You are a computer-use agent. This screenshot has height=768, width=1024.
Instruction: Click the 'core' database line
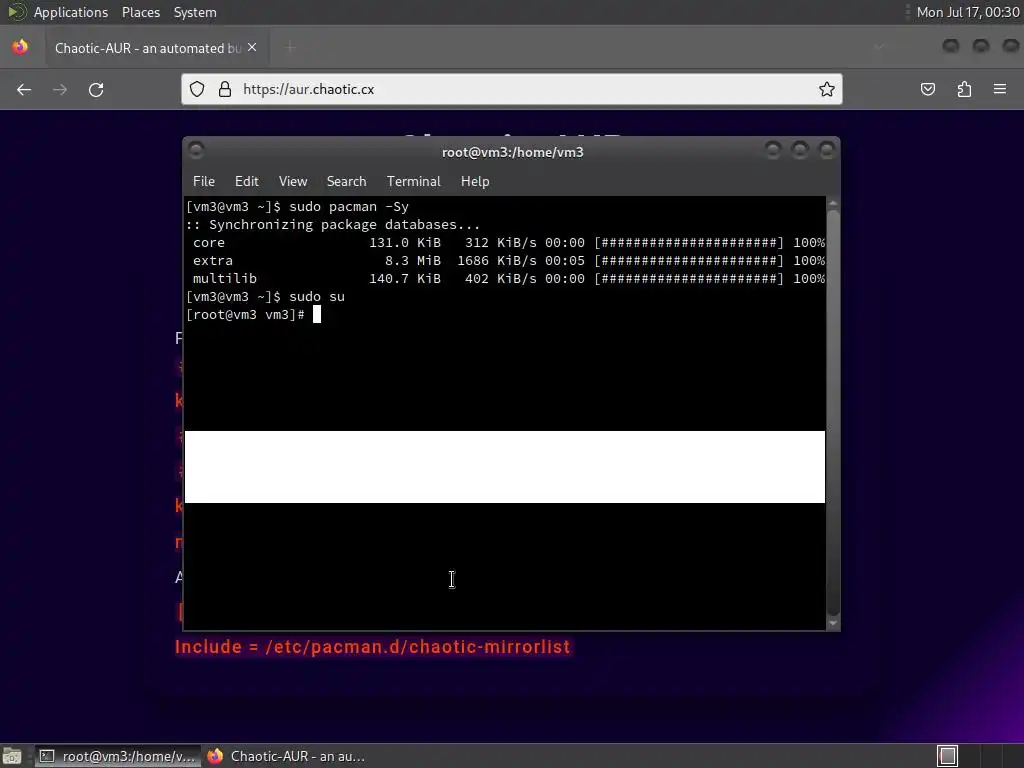pyautogui.click(x=505, y=242)
